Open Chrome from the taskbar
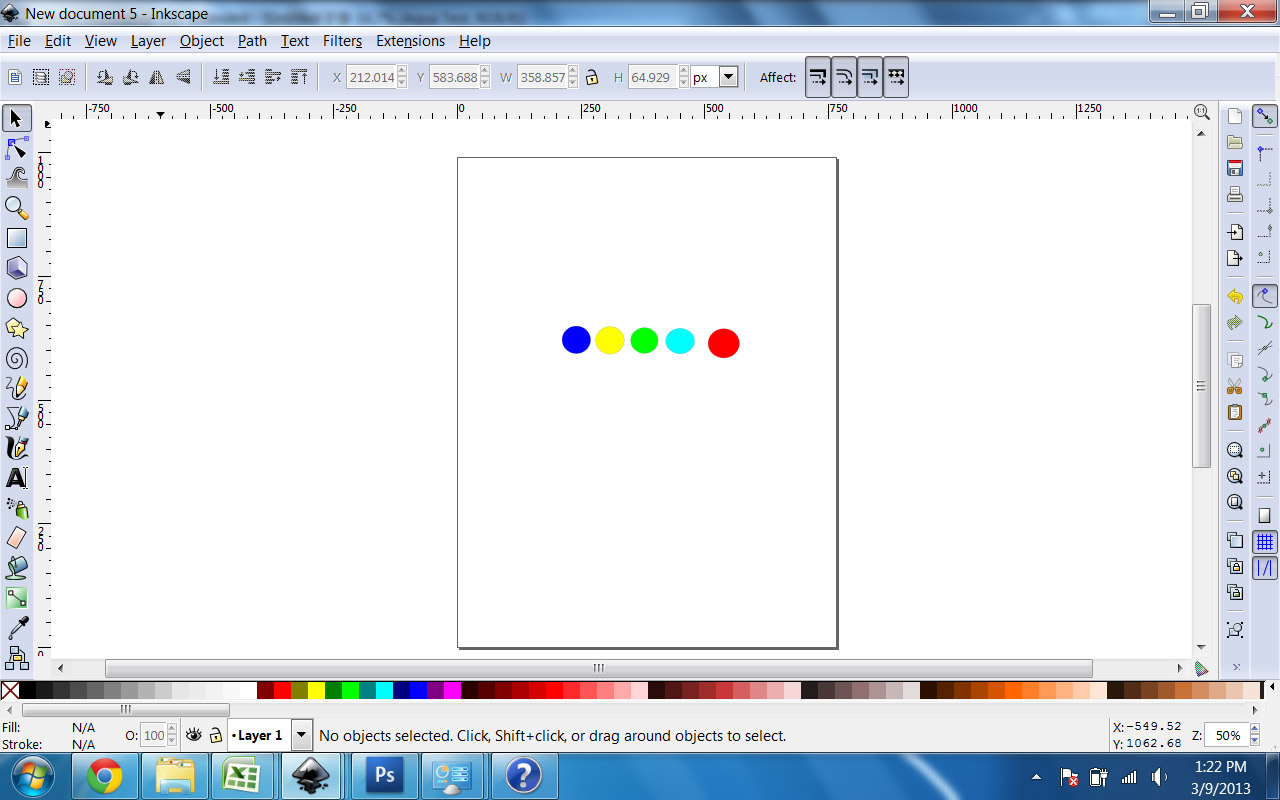1280x800 pixels. [104, 776]
